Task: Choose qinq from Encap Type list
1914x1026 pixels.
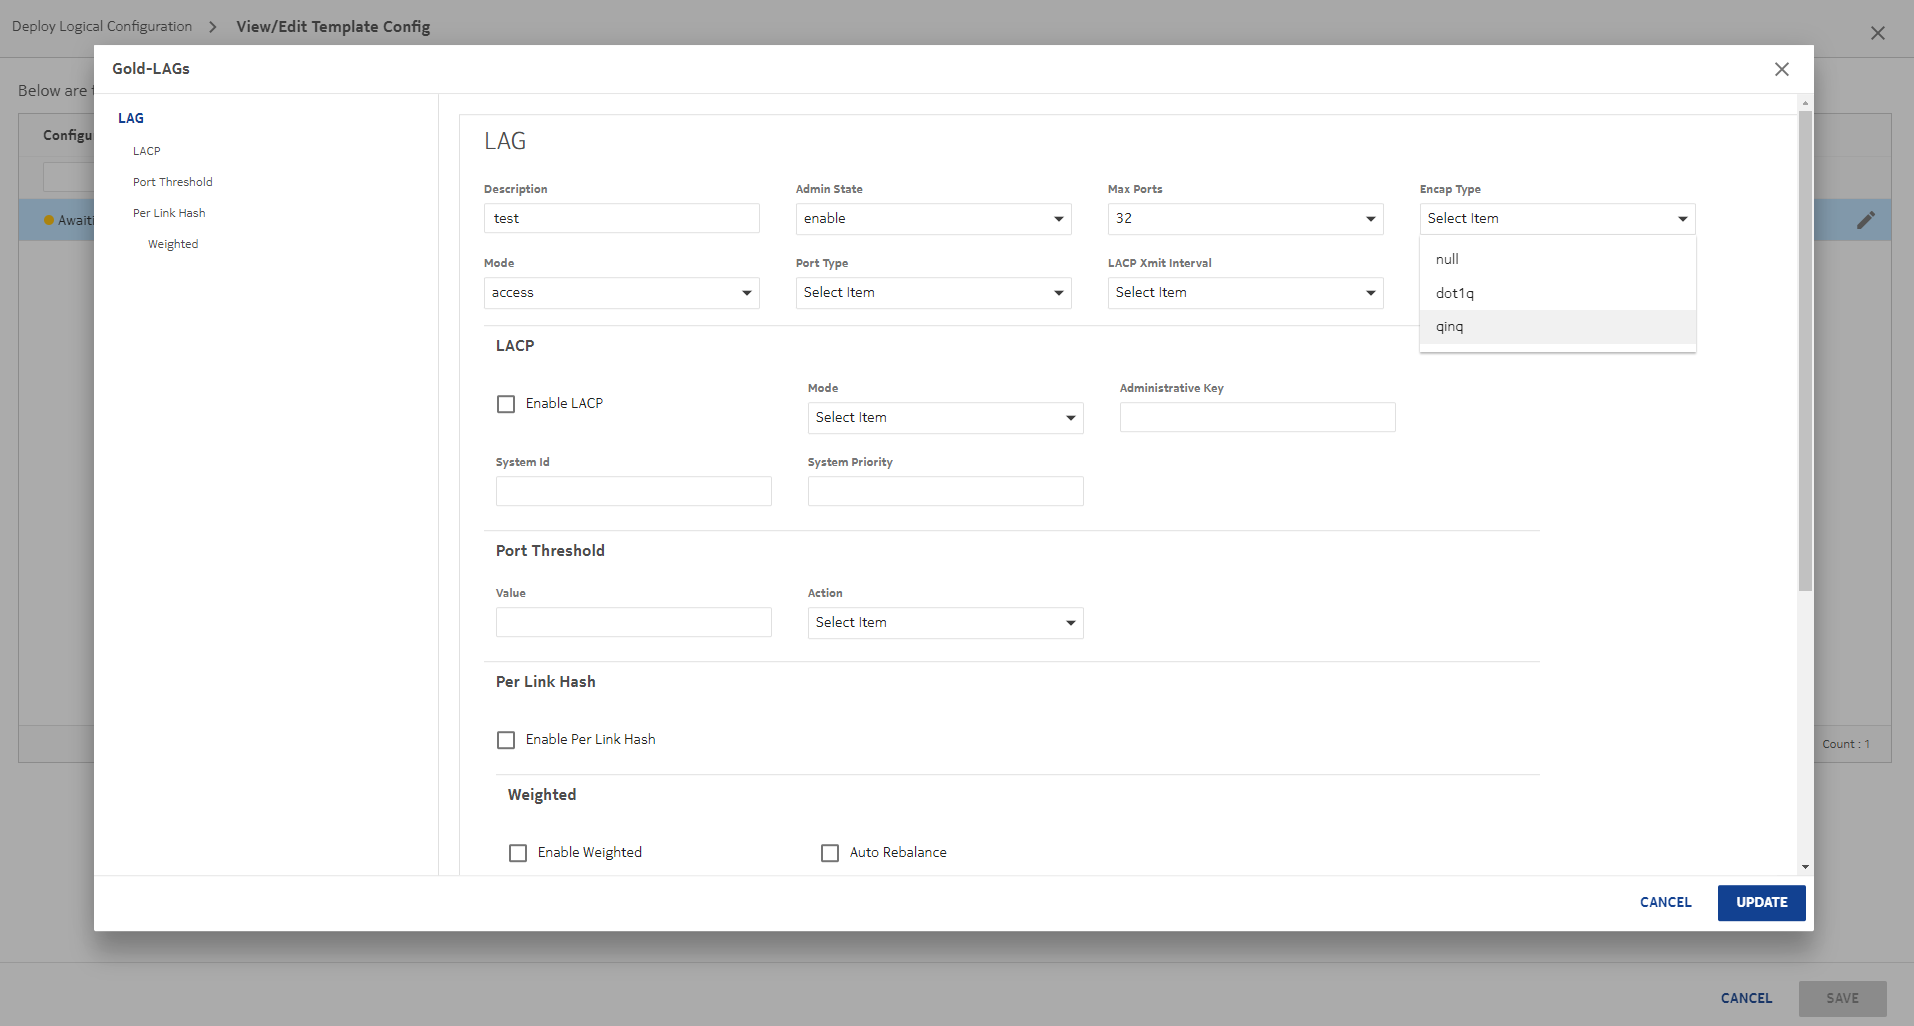Action: [1557, 327]
